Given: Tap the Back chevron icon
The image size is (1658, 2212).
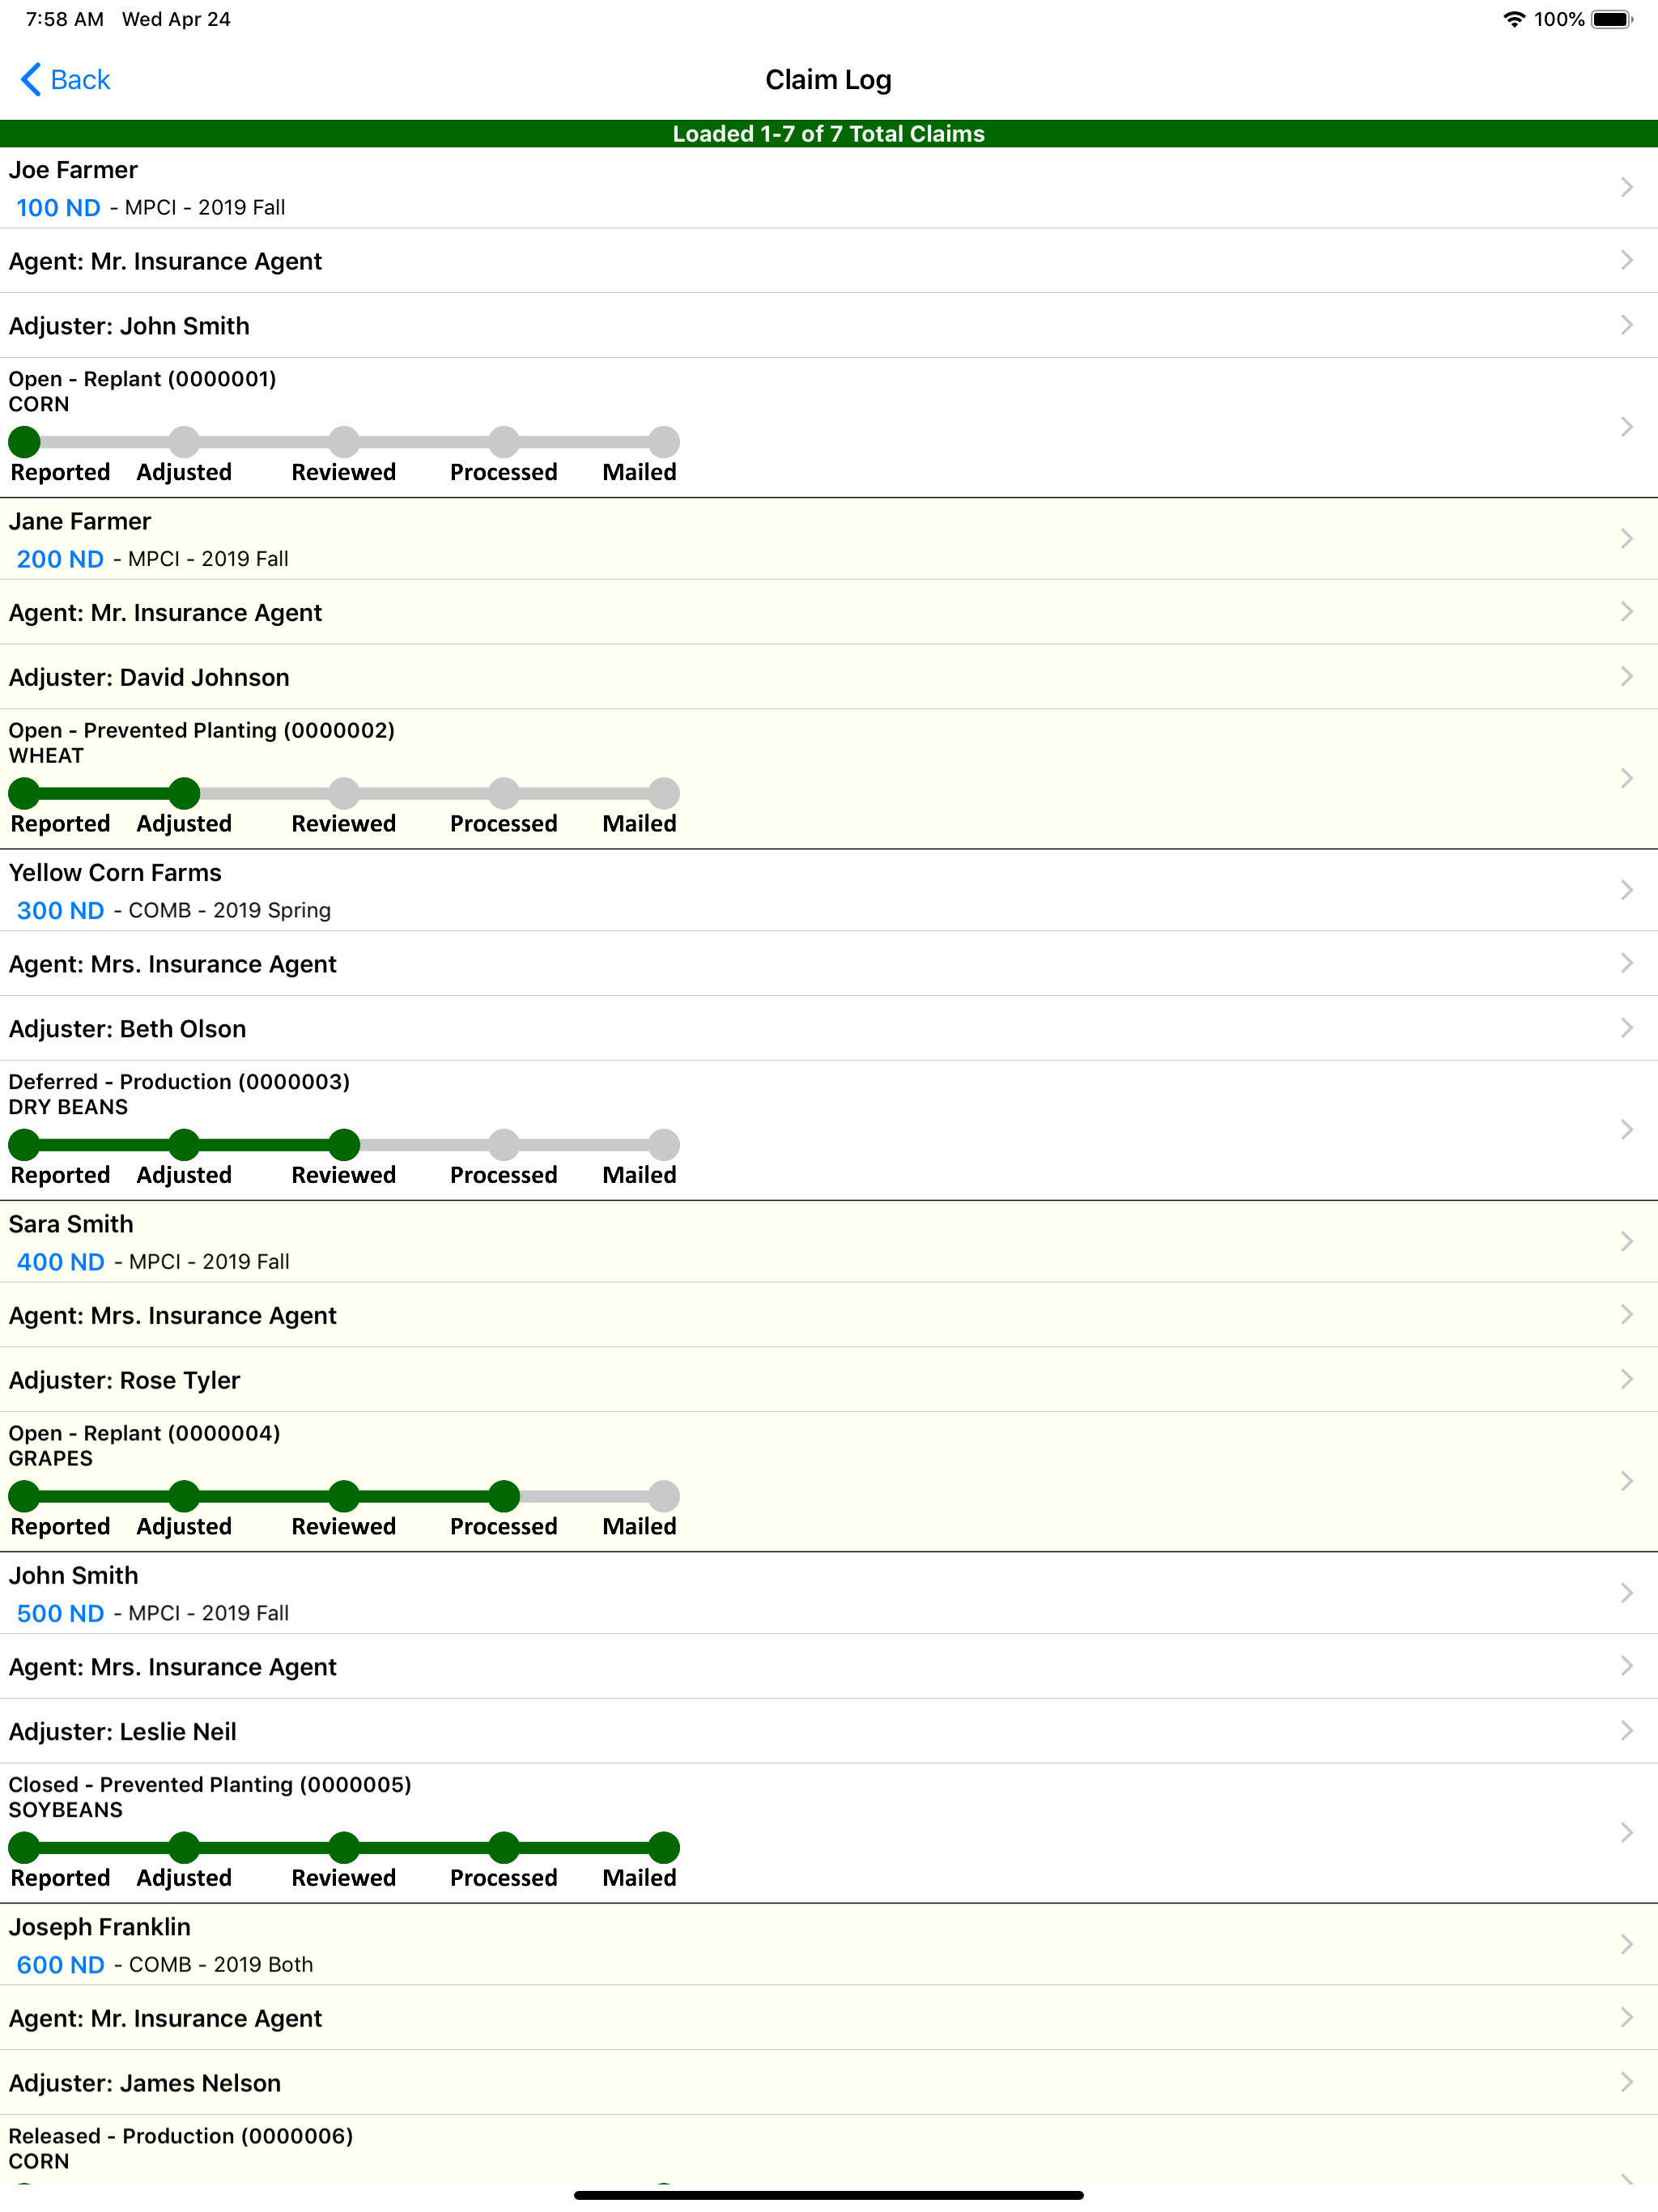Looking at the screenshot, I should coord(31,79).
